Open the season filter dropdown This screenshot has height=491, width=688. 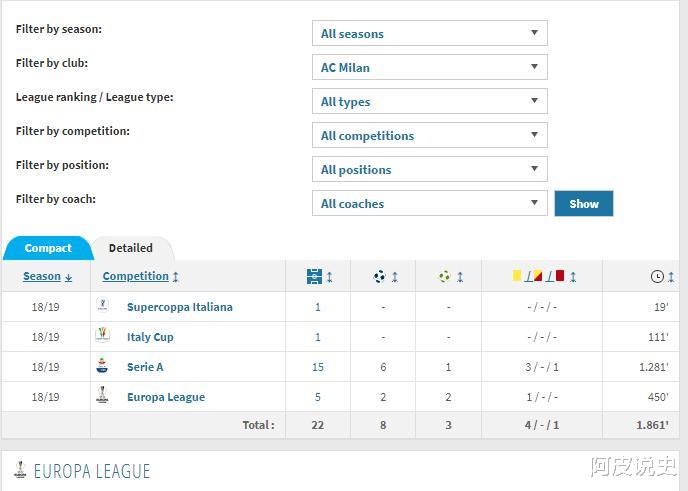[x=429, y=34]
